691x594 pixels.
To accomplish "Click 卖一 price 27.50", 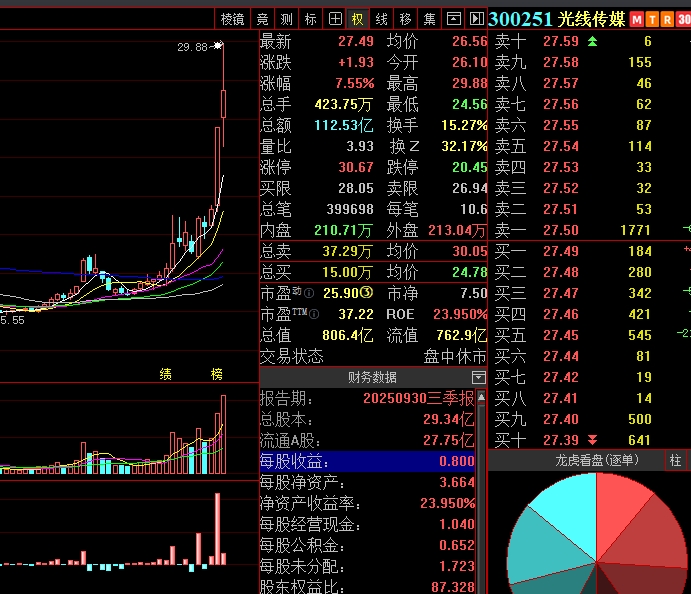I will 561,230.
